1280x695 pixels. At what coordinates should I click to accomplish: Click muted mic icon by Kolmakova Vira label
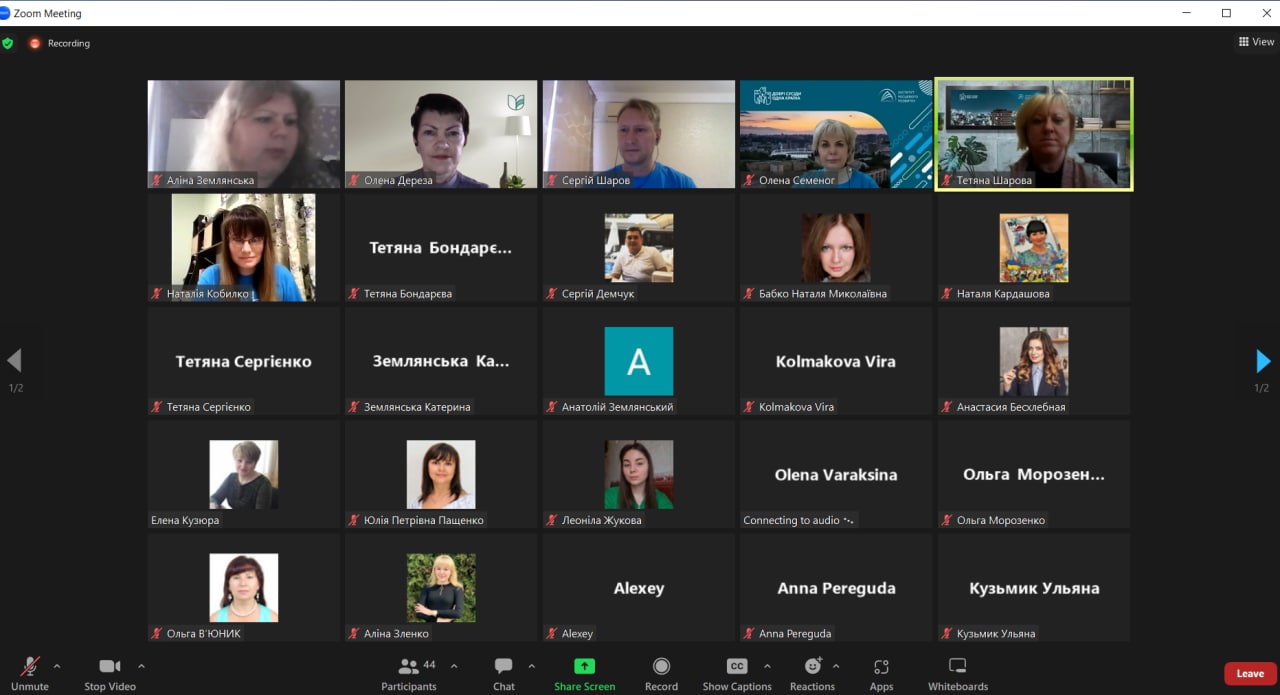coord(749,407)
